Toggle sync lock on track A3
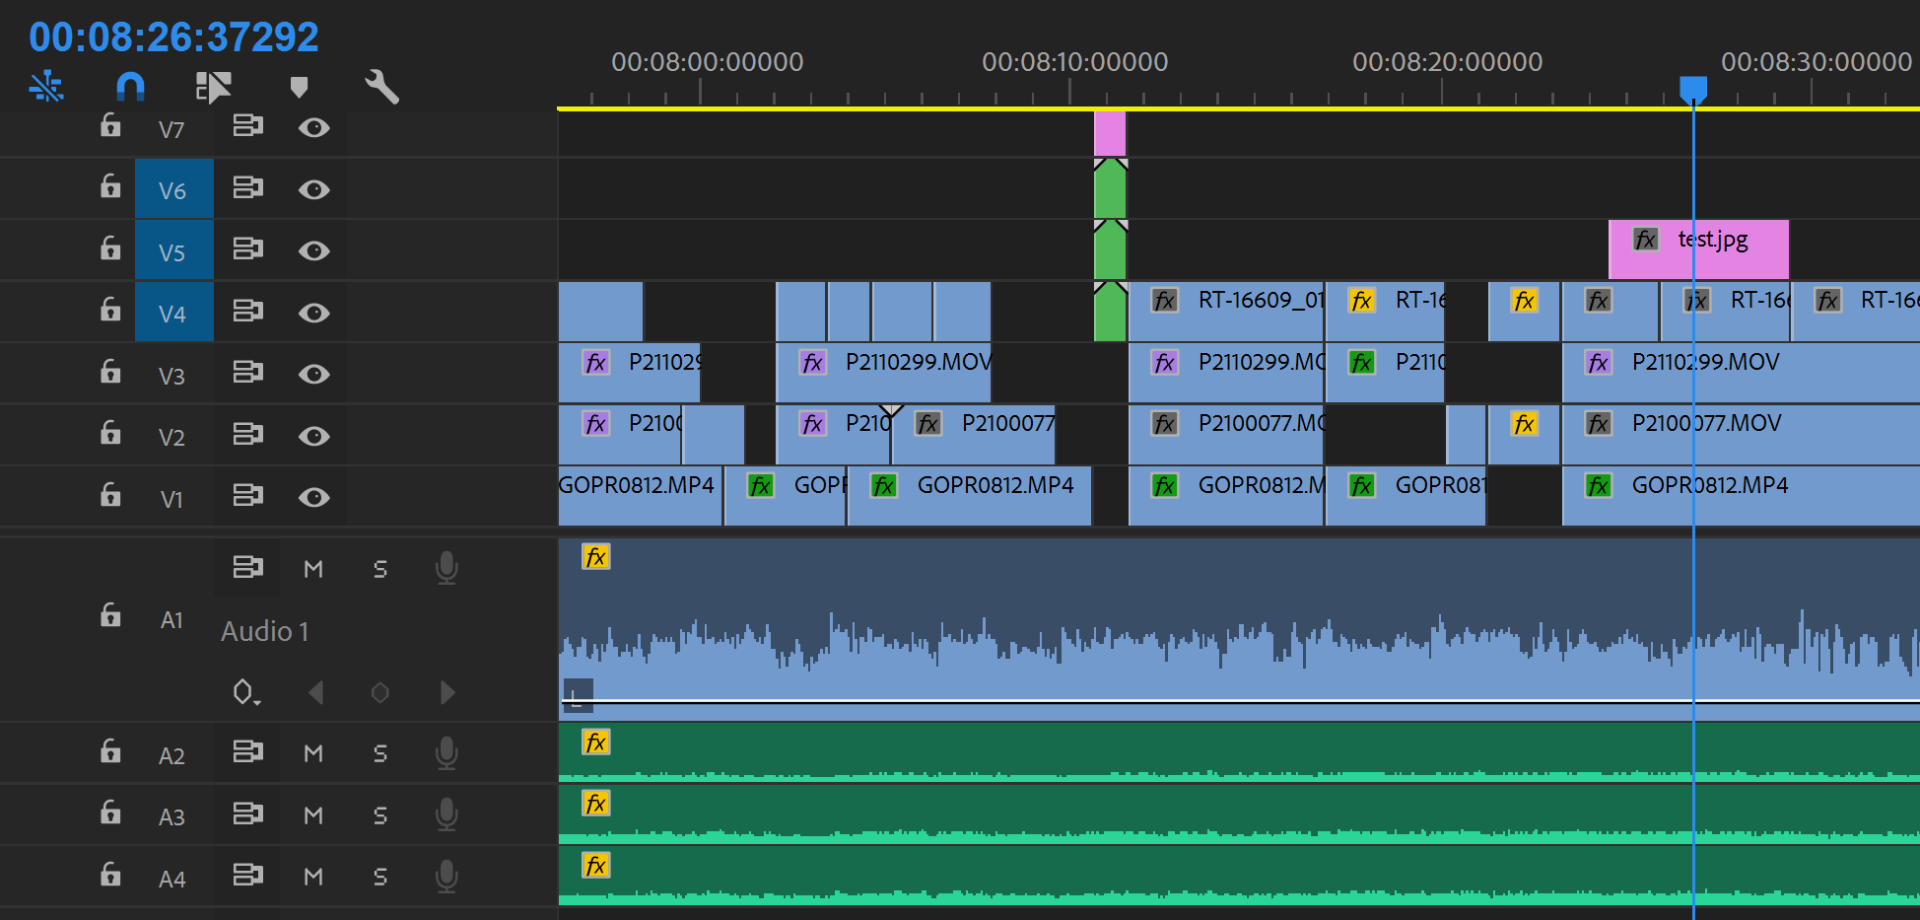 click(x=247, y=814)
